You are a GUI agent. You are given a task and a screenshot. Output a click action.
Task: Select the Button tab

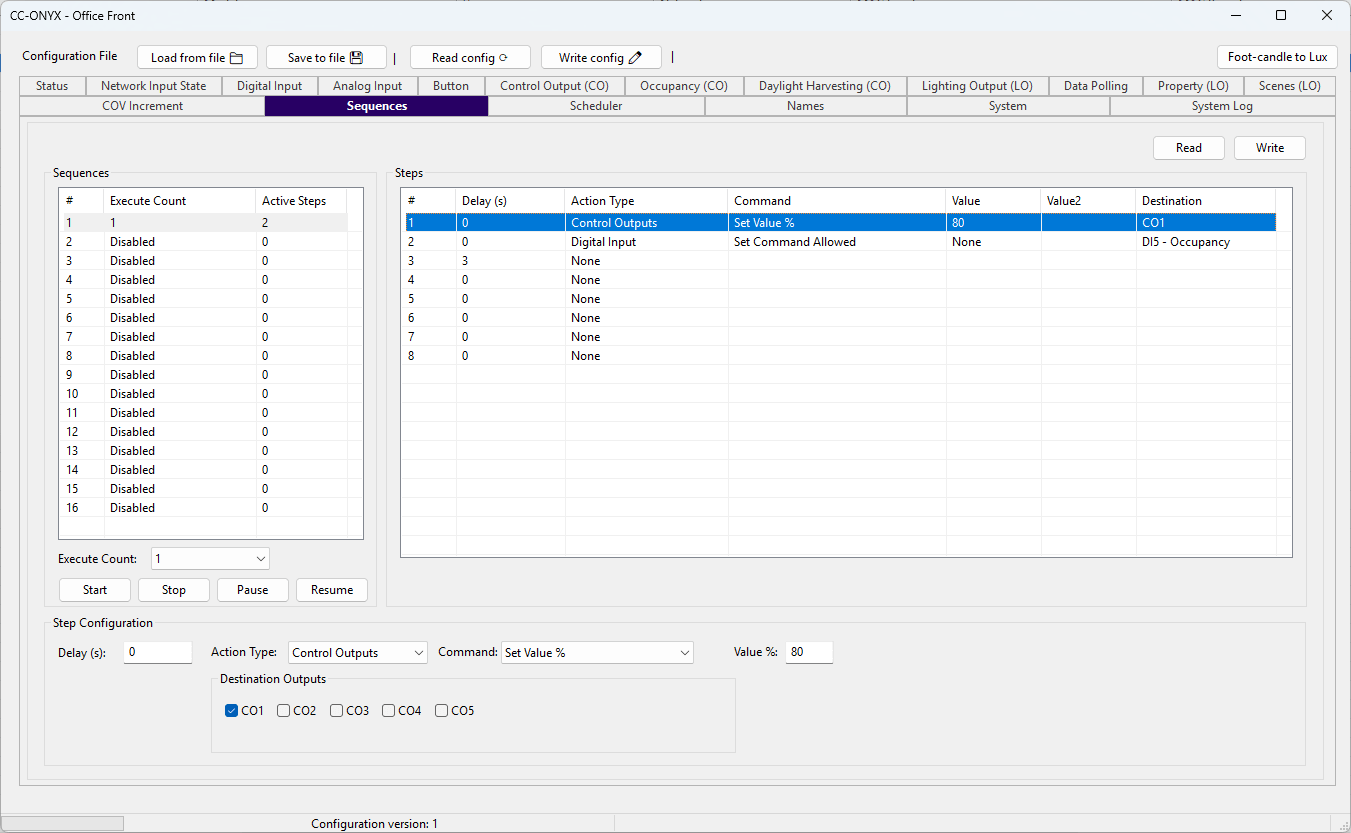click(x=451, y=86)
